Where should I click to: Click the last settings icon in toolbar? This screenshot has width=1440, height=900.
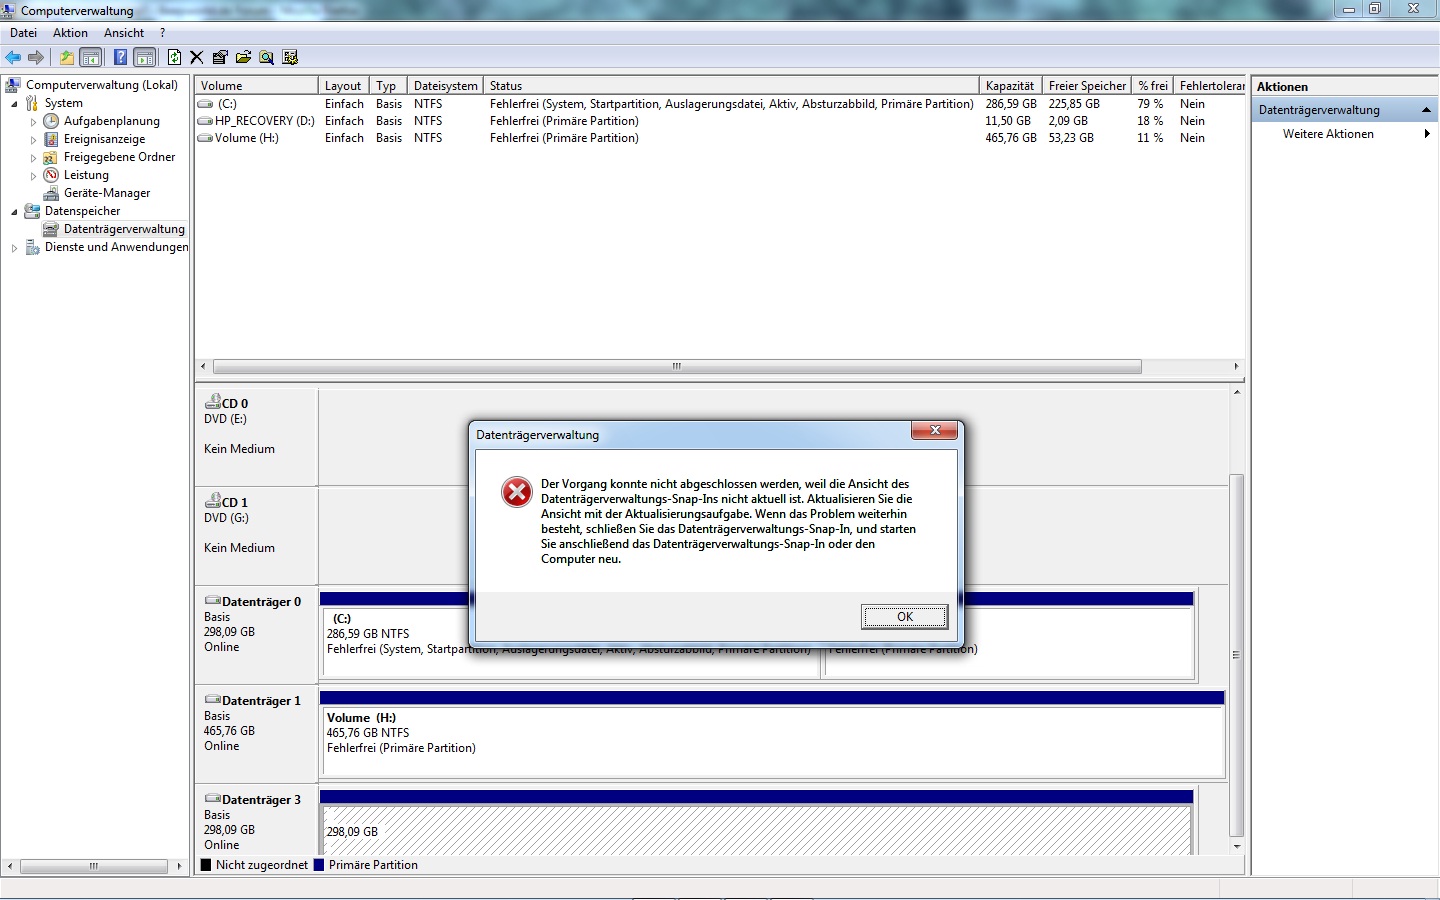290,57
